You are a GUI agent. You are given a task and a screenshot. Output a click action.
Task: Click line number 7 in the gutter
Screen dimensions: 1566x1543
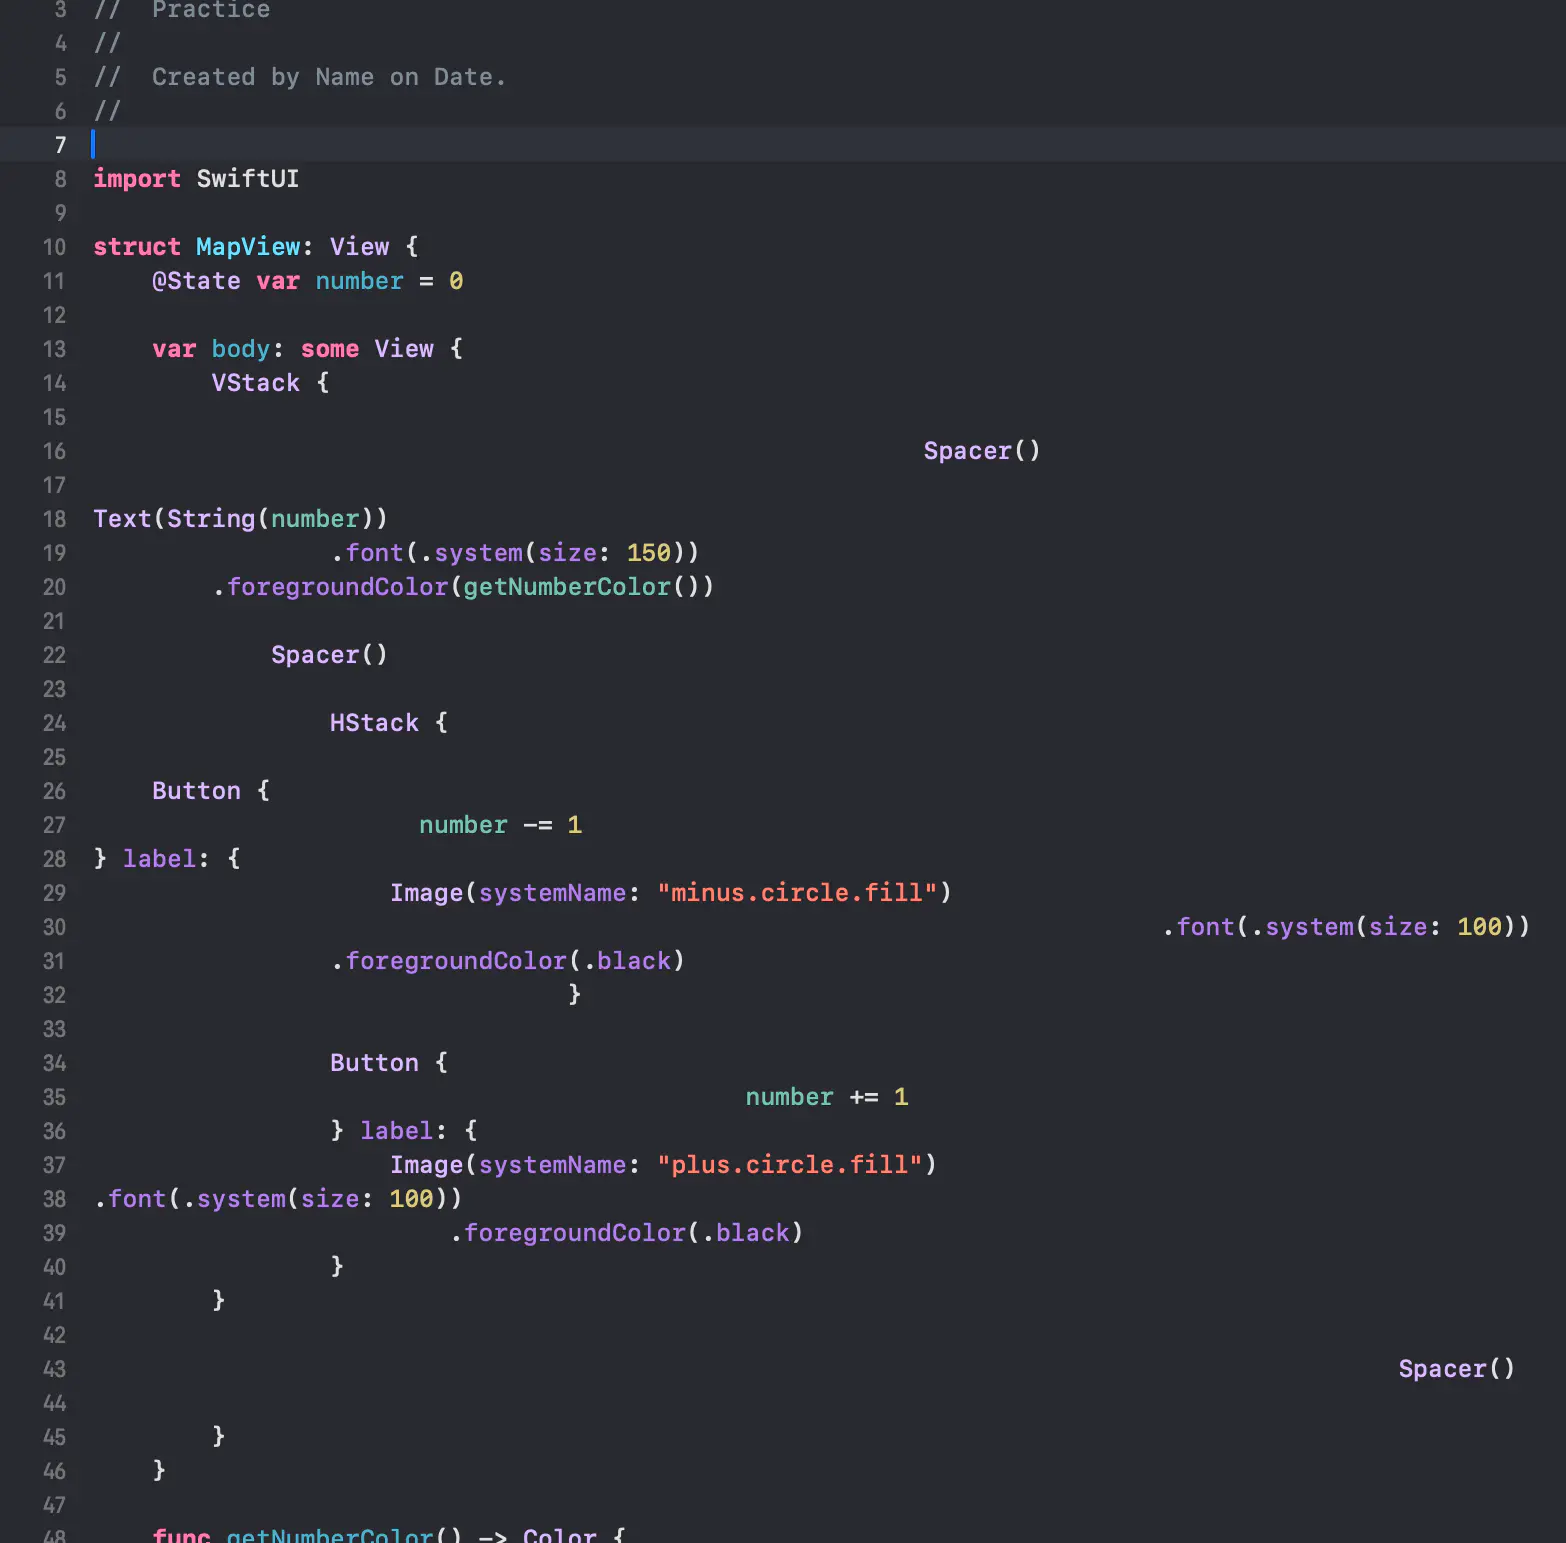pos(60,145)
